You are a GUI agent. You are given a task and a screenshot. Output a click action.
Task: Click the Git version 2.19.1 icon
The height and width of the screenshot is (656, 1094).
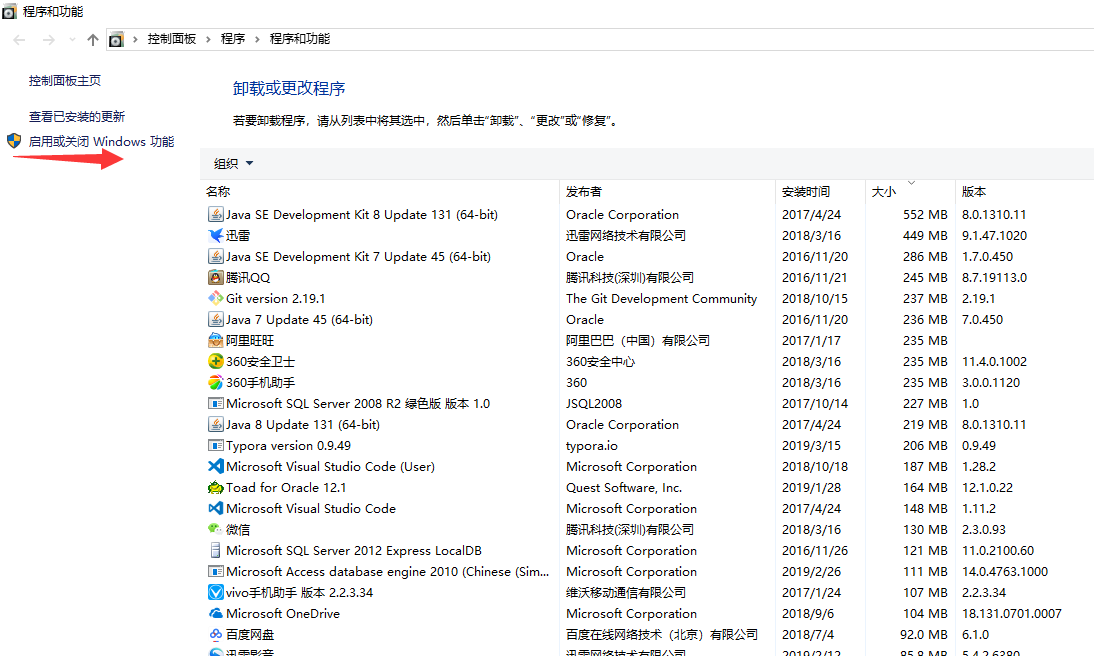point(215,299)
